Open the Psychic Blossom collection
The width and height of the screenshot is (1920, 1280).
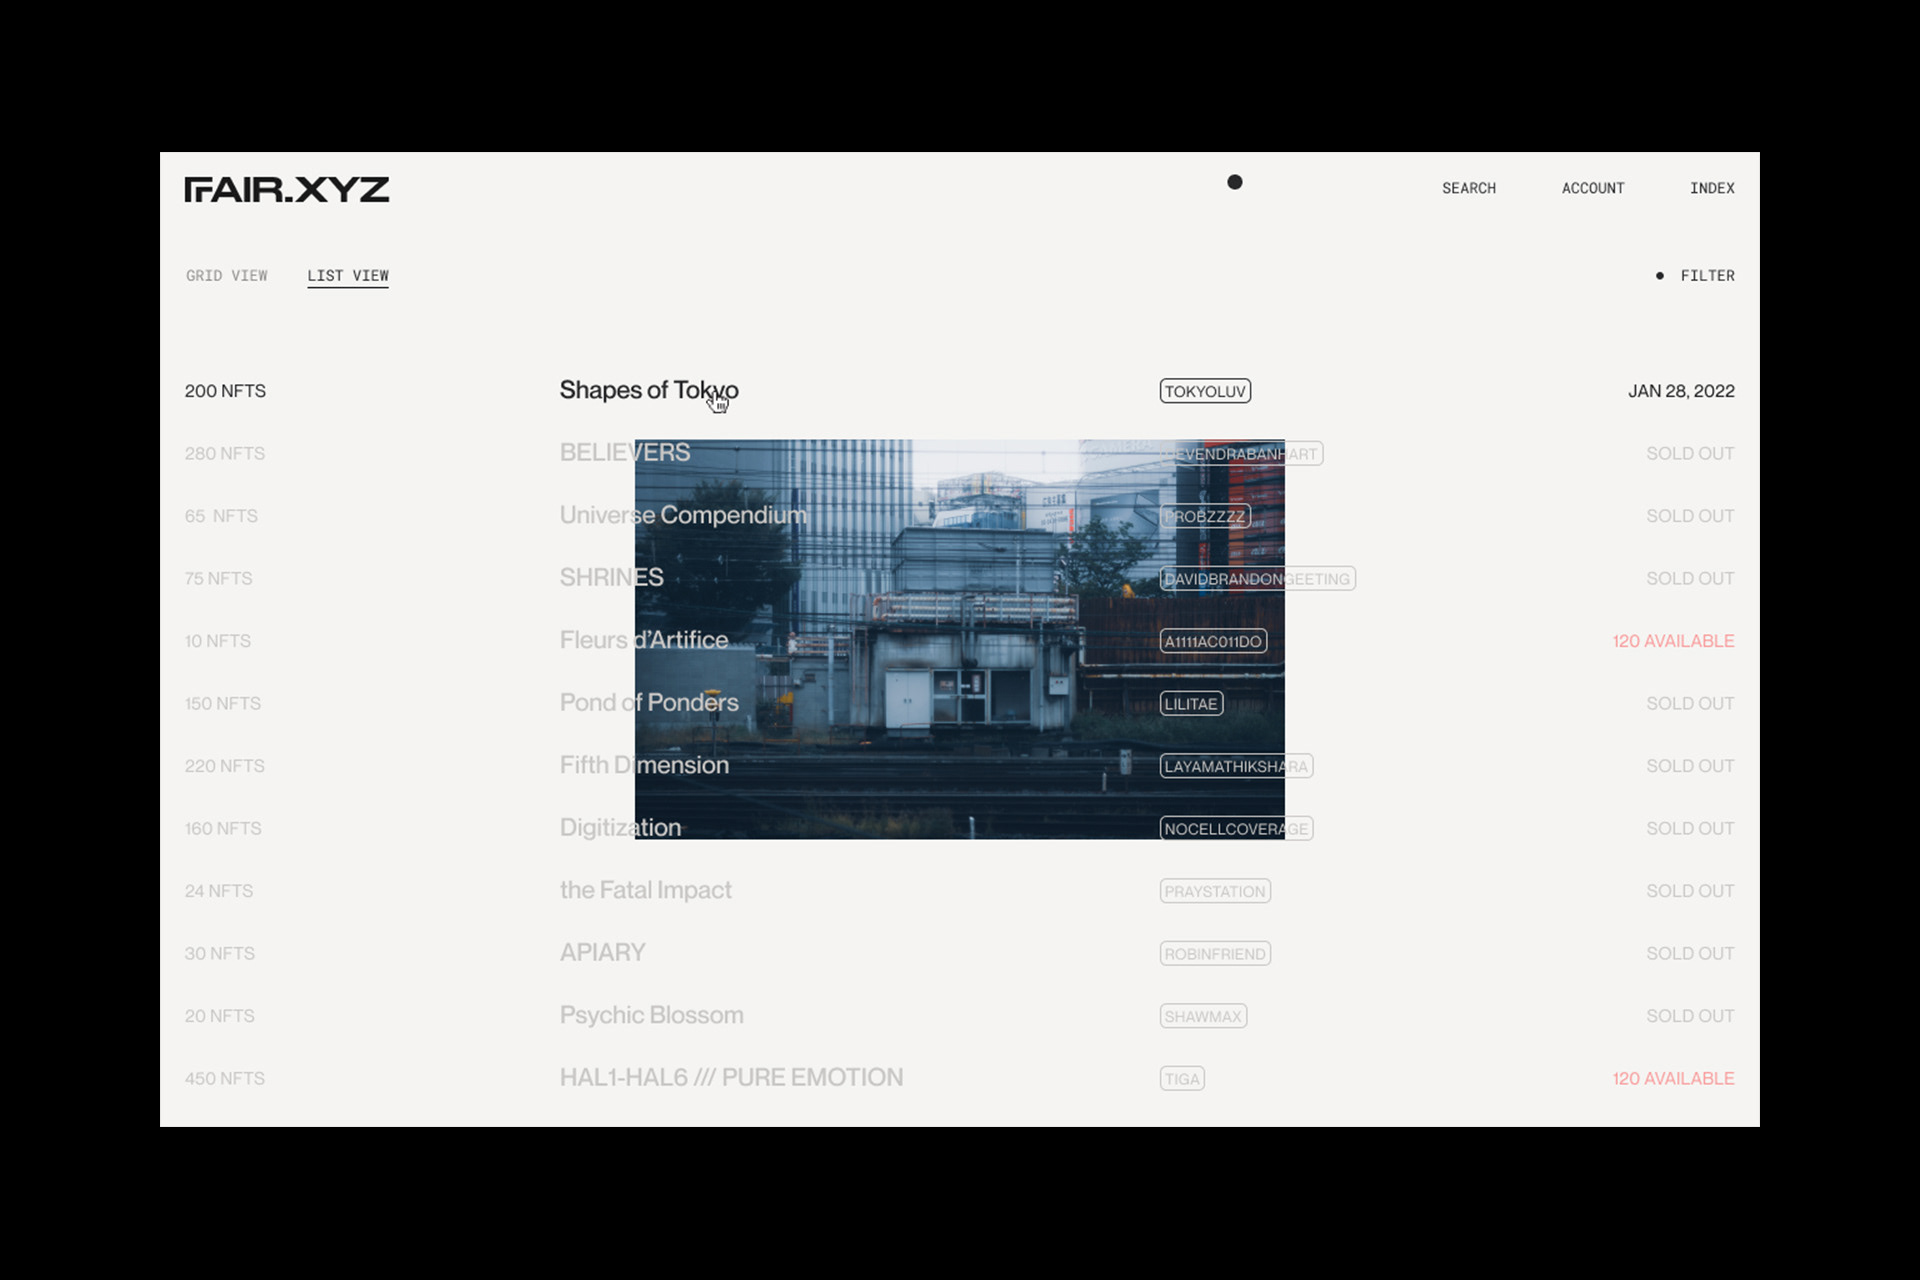(x=651, y=1015)
